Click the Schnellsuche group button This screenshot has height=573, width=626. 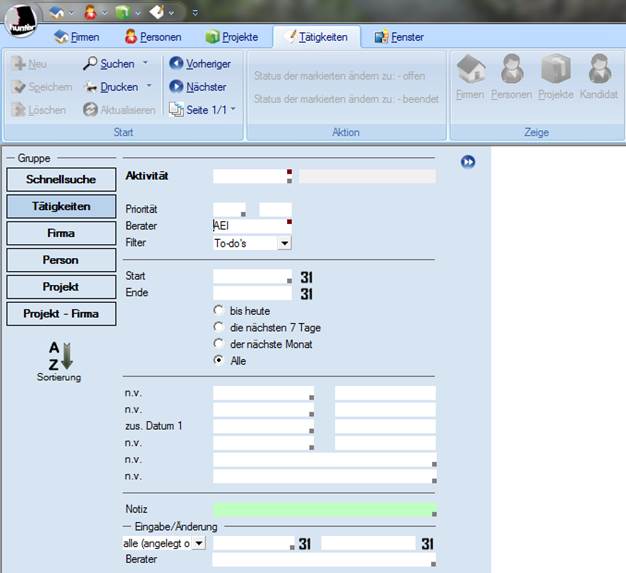(x=61, y=180)
